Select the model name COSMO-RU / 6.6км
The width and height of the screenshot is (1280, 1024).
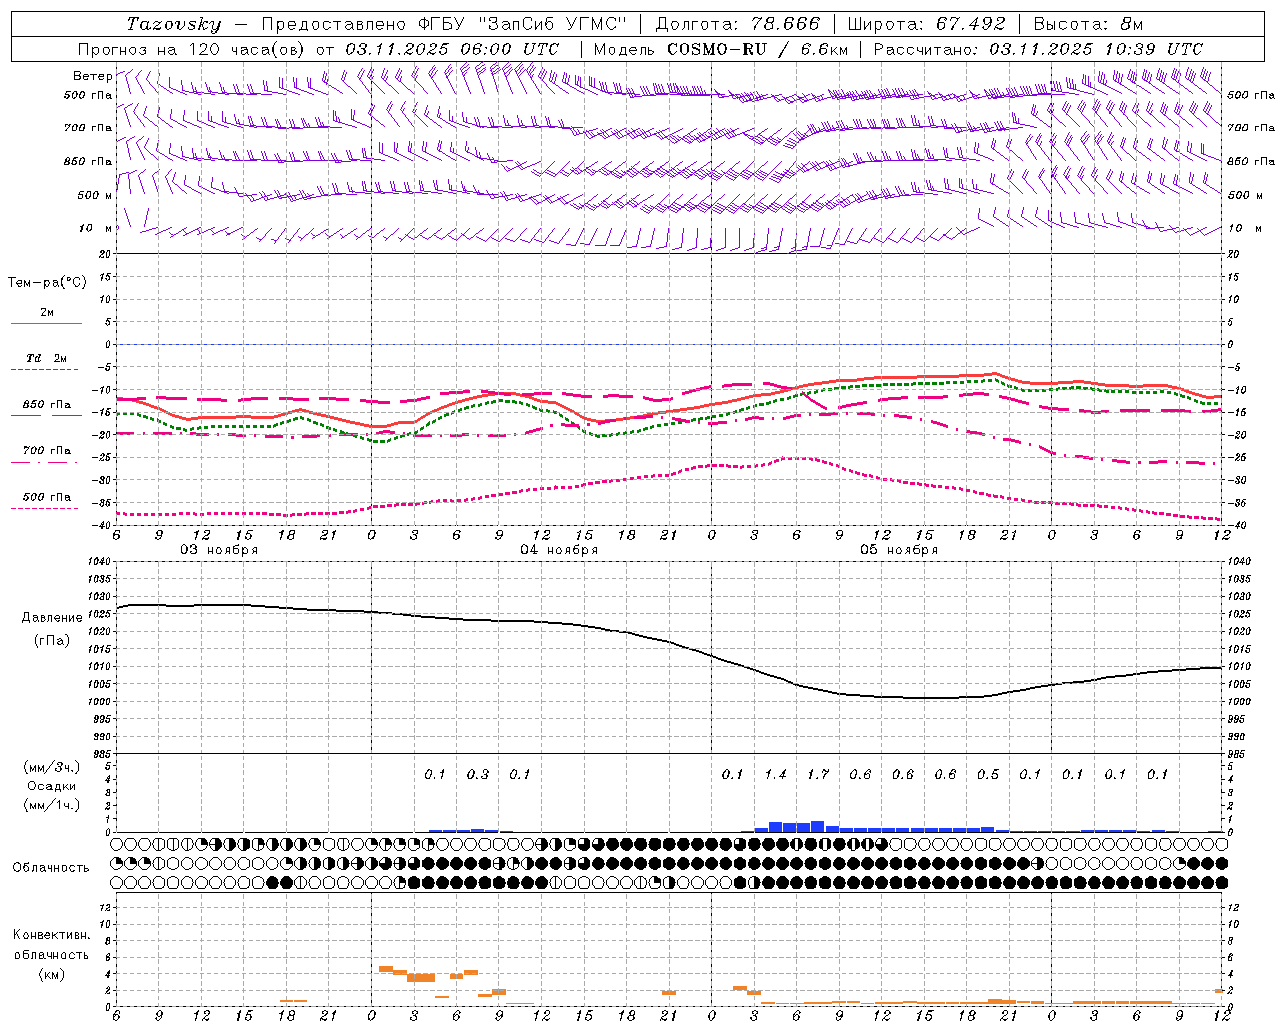757,49
